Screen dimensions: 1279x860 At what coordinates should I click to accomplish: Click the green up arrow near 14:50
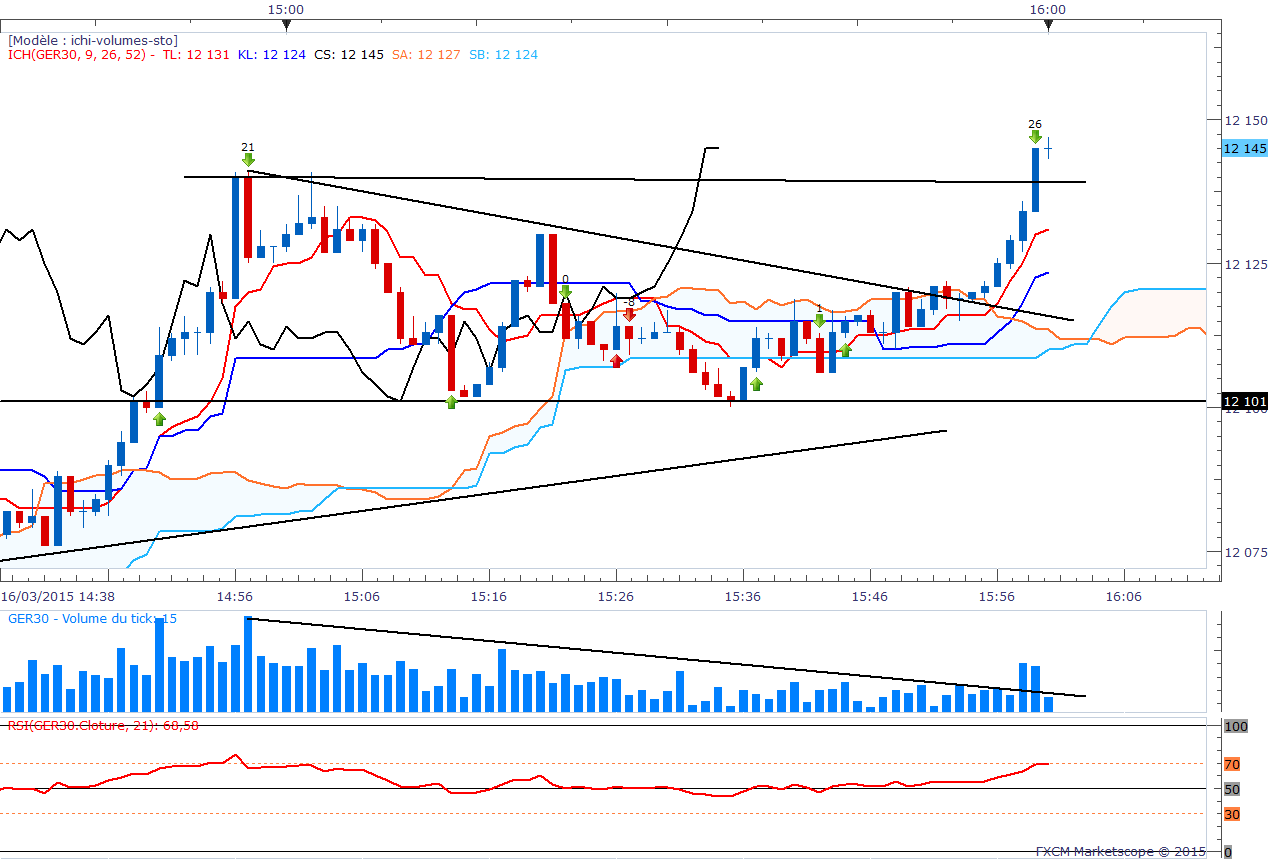159,419
